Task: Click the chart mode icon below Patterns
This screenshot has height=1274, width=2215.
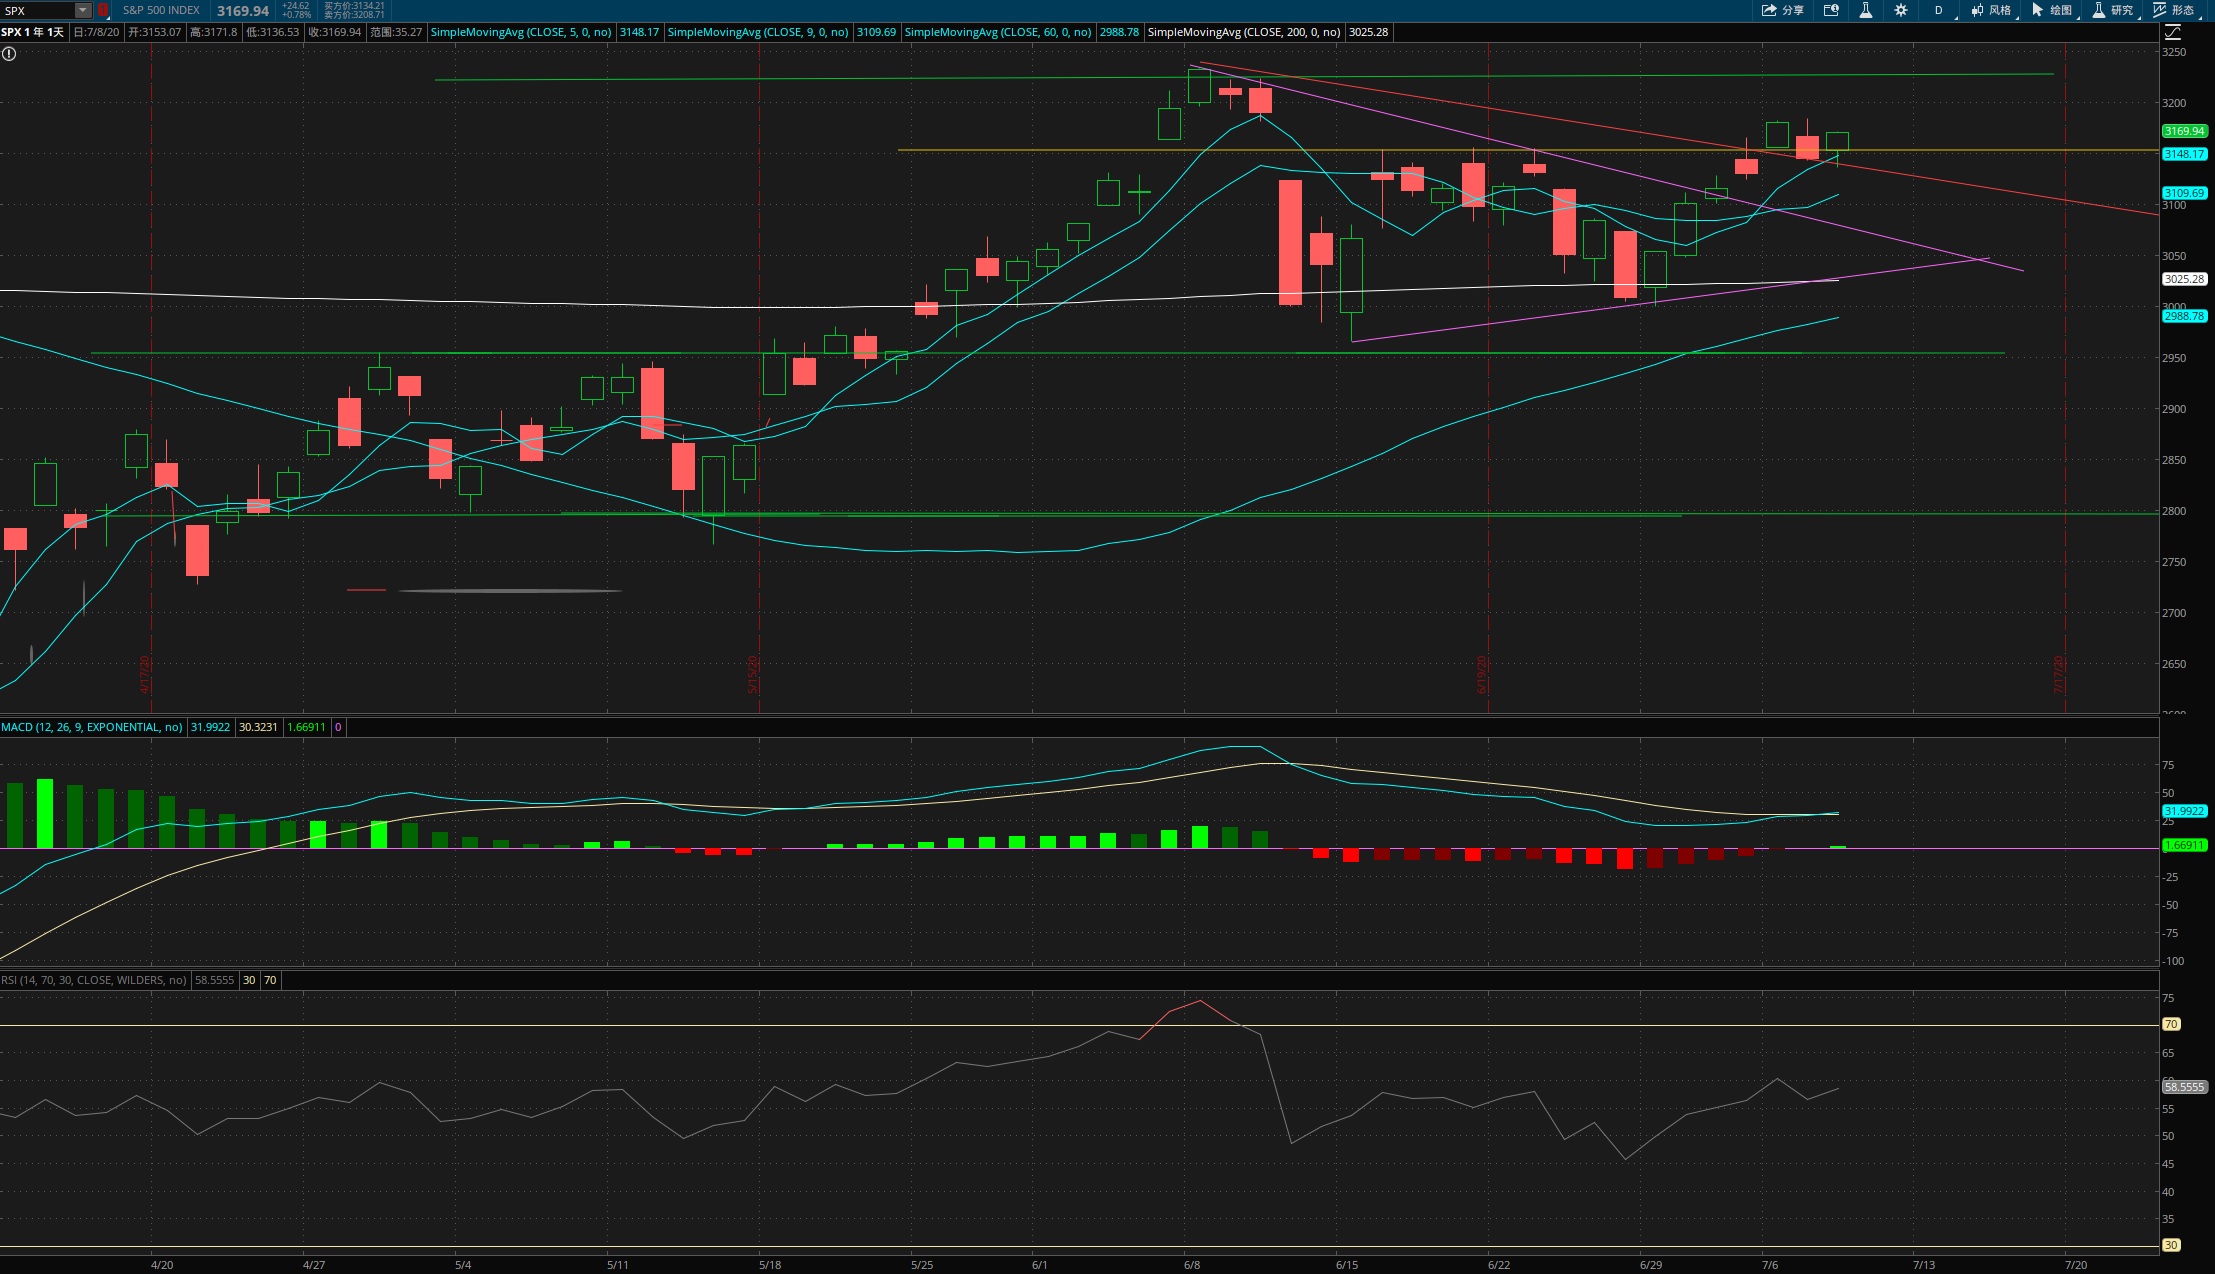Action: click(x=2173, y=32)
